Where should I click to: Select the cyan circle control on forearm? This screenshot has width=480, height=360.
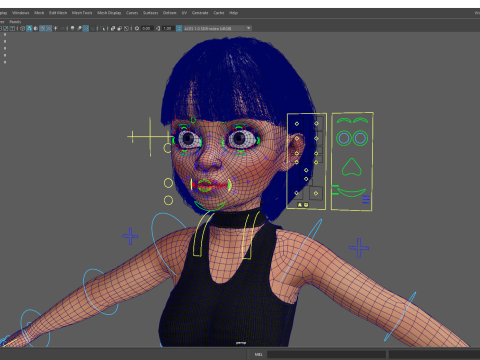100,292
